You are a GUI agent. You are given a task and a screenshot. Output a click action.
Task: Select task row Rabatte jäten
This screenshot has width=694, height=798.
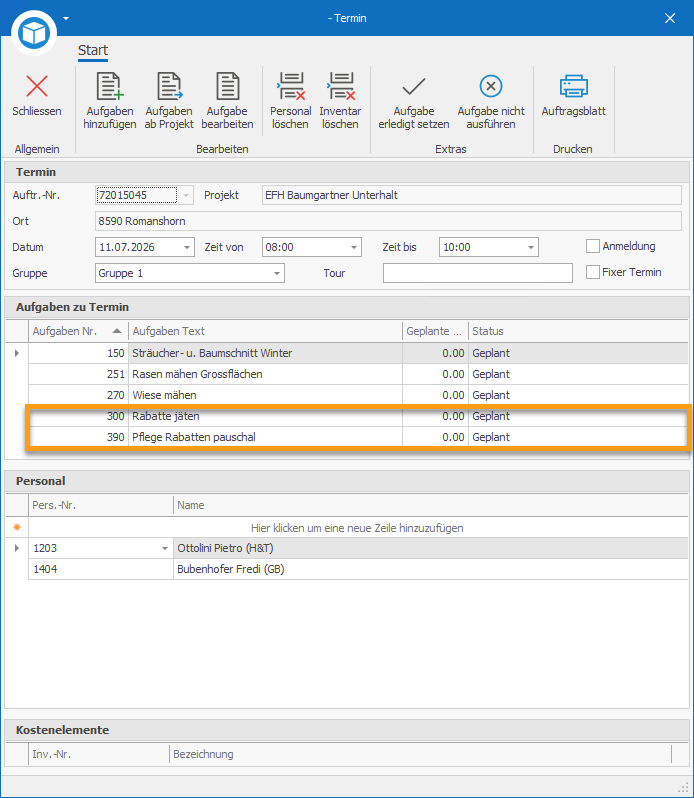[x=358, y=416]
